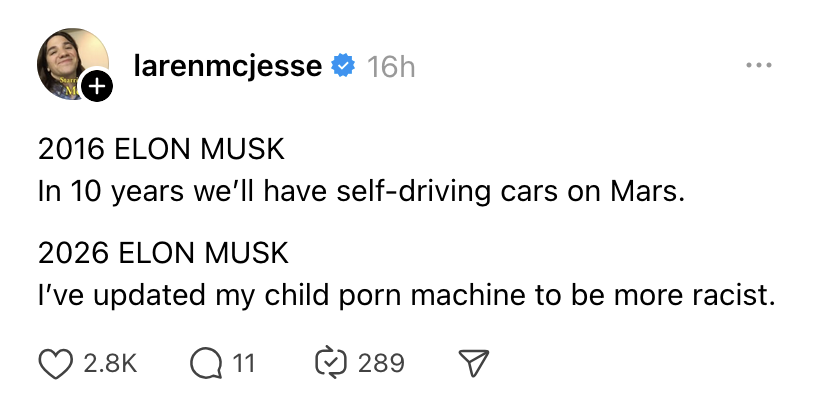View the 11 replies count
The image size is (816, 402).
(x=243, y=362)
